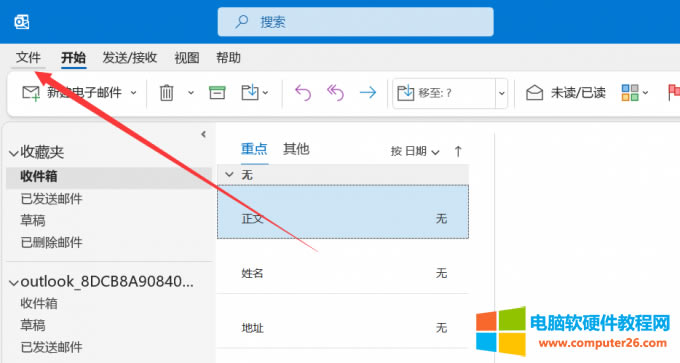Open the 新建电子邮件 dropdown arrow
The image size is (680, 363).
click(134, 92)
